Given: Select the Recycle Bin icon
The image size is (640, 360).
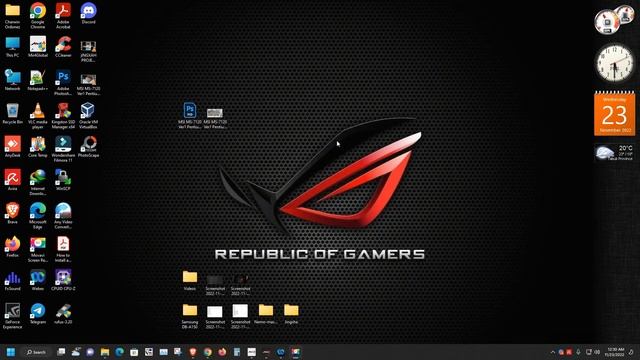Looking at the screenshot, I should click(x=12, y=114).
